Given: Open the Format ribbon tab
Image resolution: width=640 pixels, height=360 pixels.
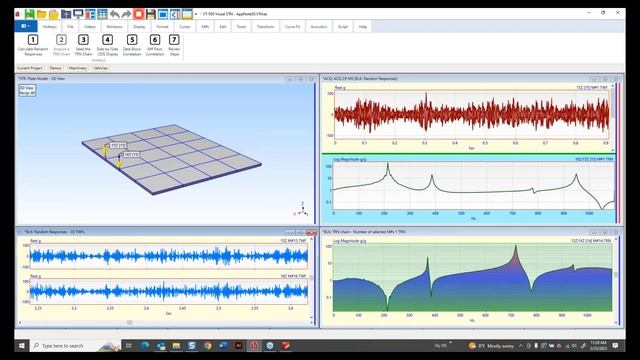Looking at the screenshot, I should point(162,27).
